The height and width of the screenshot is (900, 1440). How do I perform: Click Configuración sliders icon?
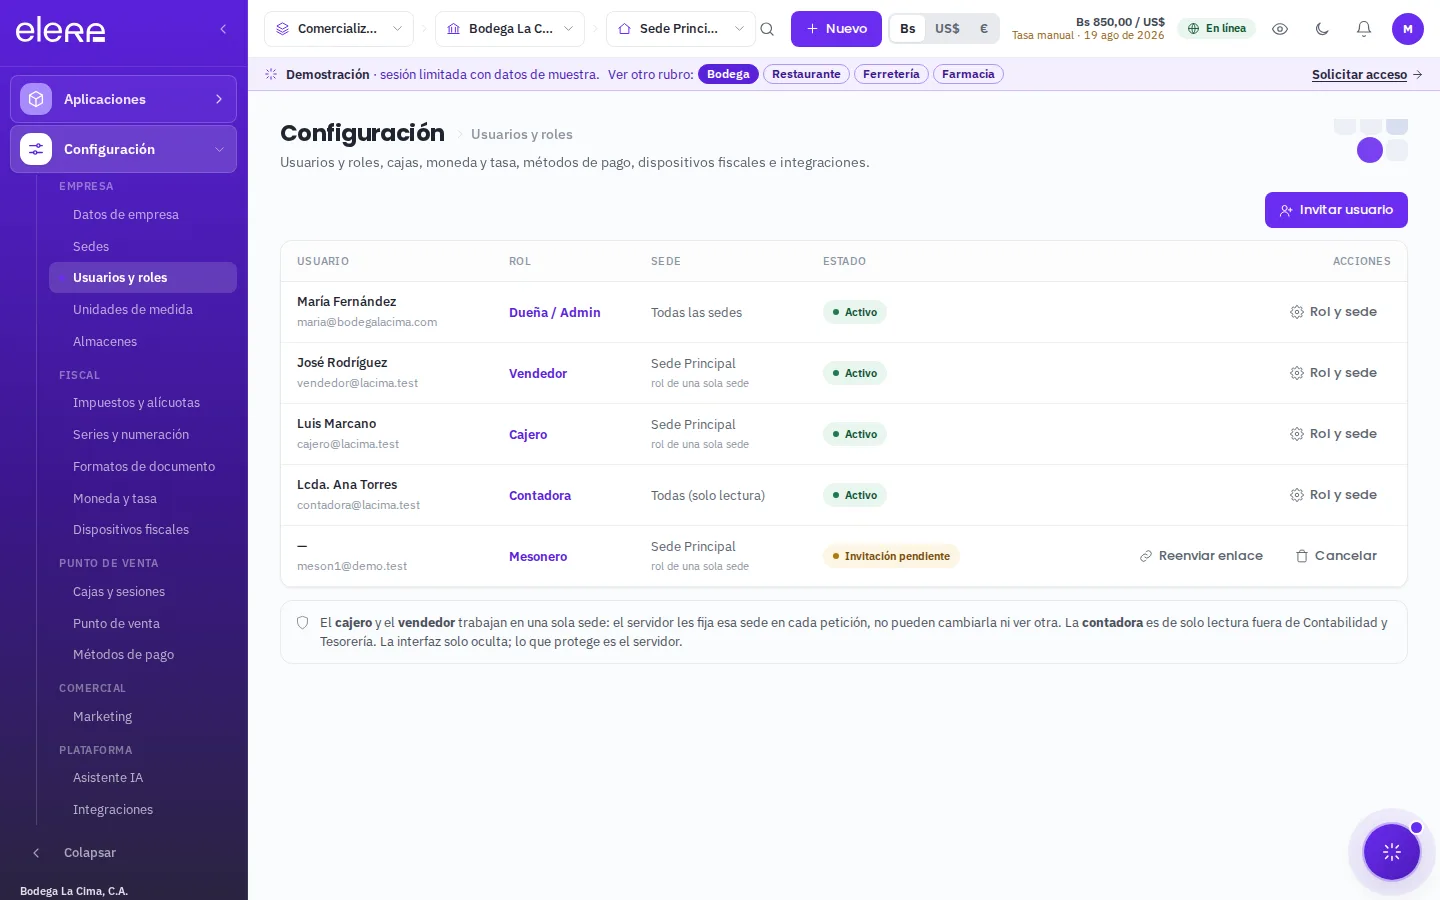36,149
